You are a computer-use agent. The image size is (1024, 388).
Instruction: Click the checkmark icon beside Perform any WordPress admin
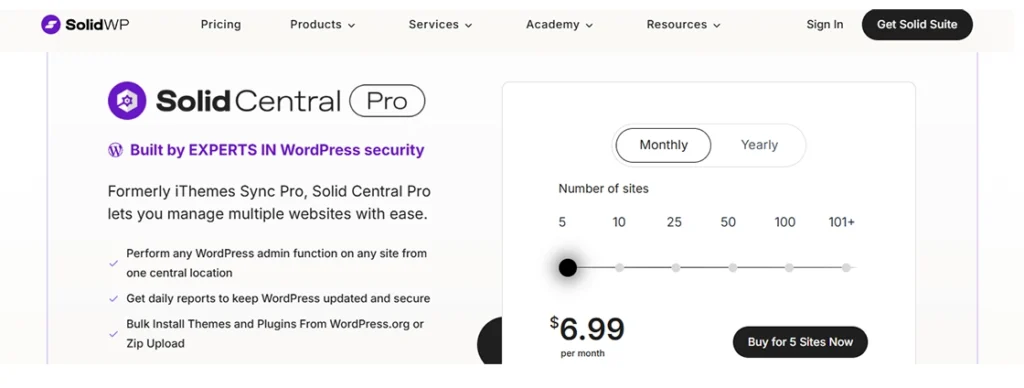click(x=114, y=263)
